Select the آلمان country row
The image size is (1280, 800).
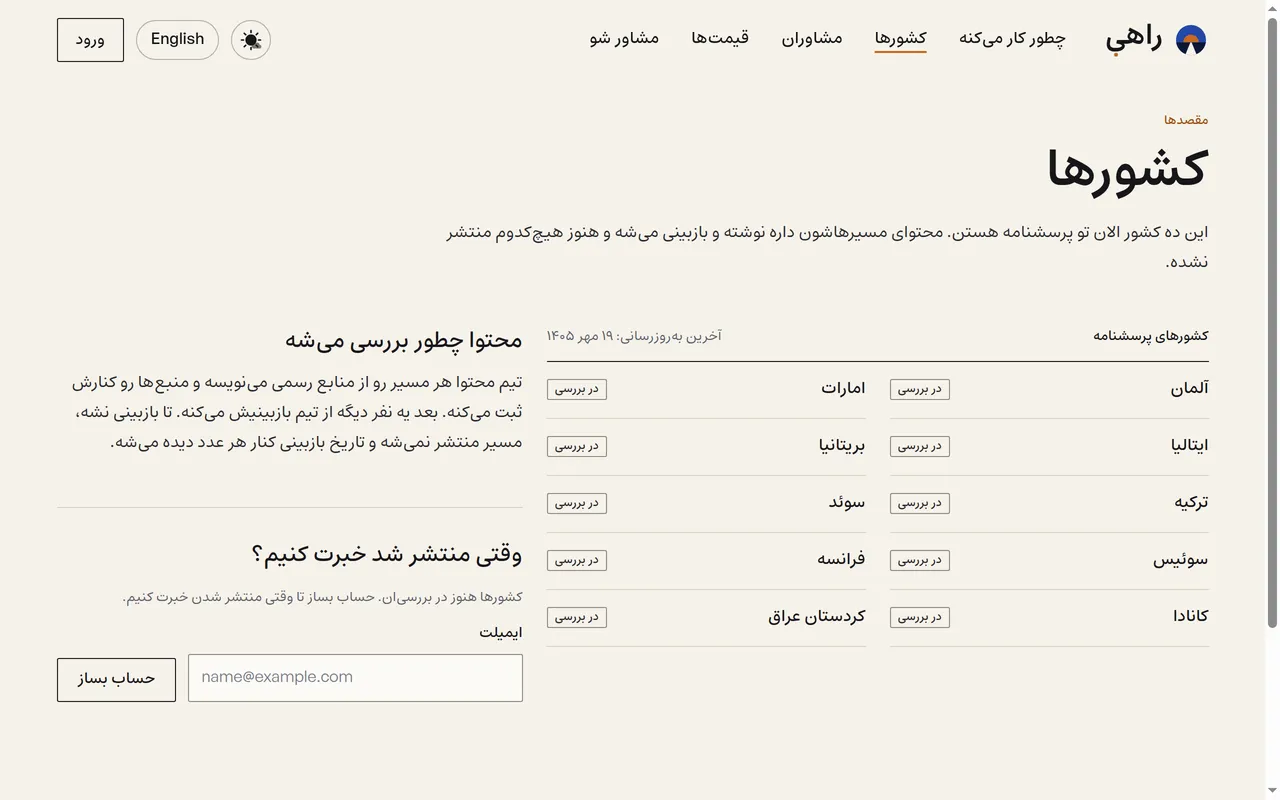pyautogui.click(x=1049, y=390)
